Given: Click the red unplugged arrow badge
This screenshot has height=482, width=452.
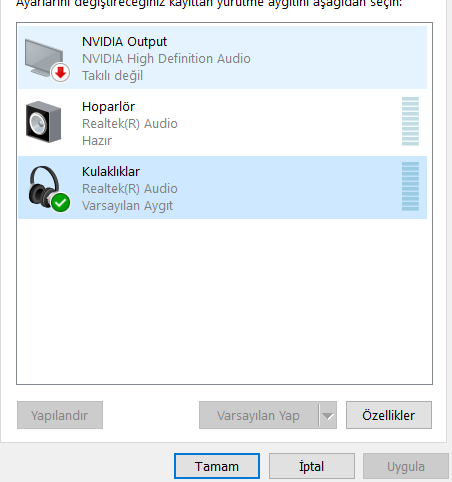Looking at the screenshot, I should pyautogui.click(x=60, y=72).
